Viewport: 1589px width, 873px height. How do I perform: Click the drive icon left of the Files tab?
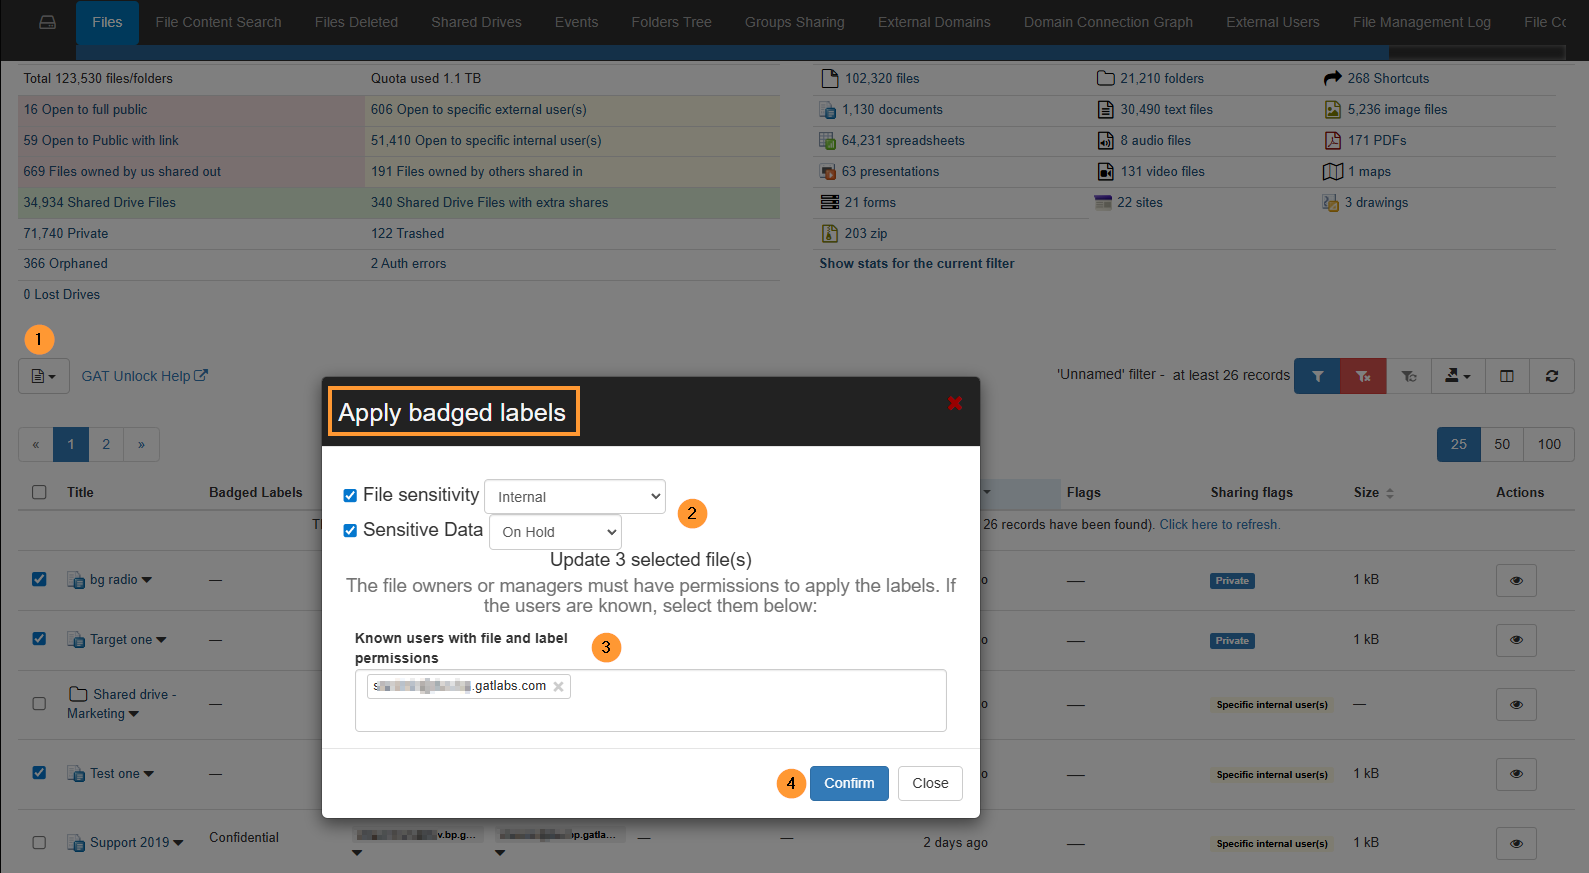[47, 22]
